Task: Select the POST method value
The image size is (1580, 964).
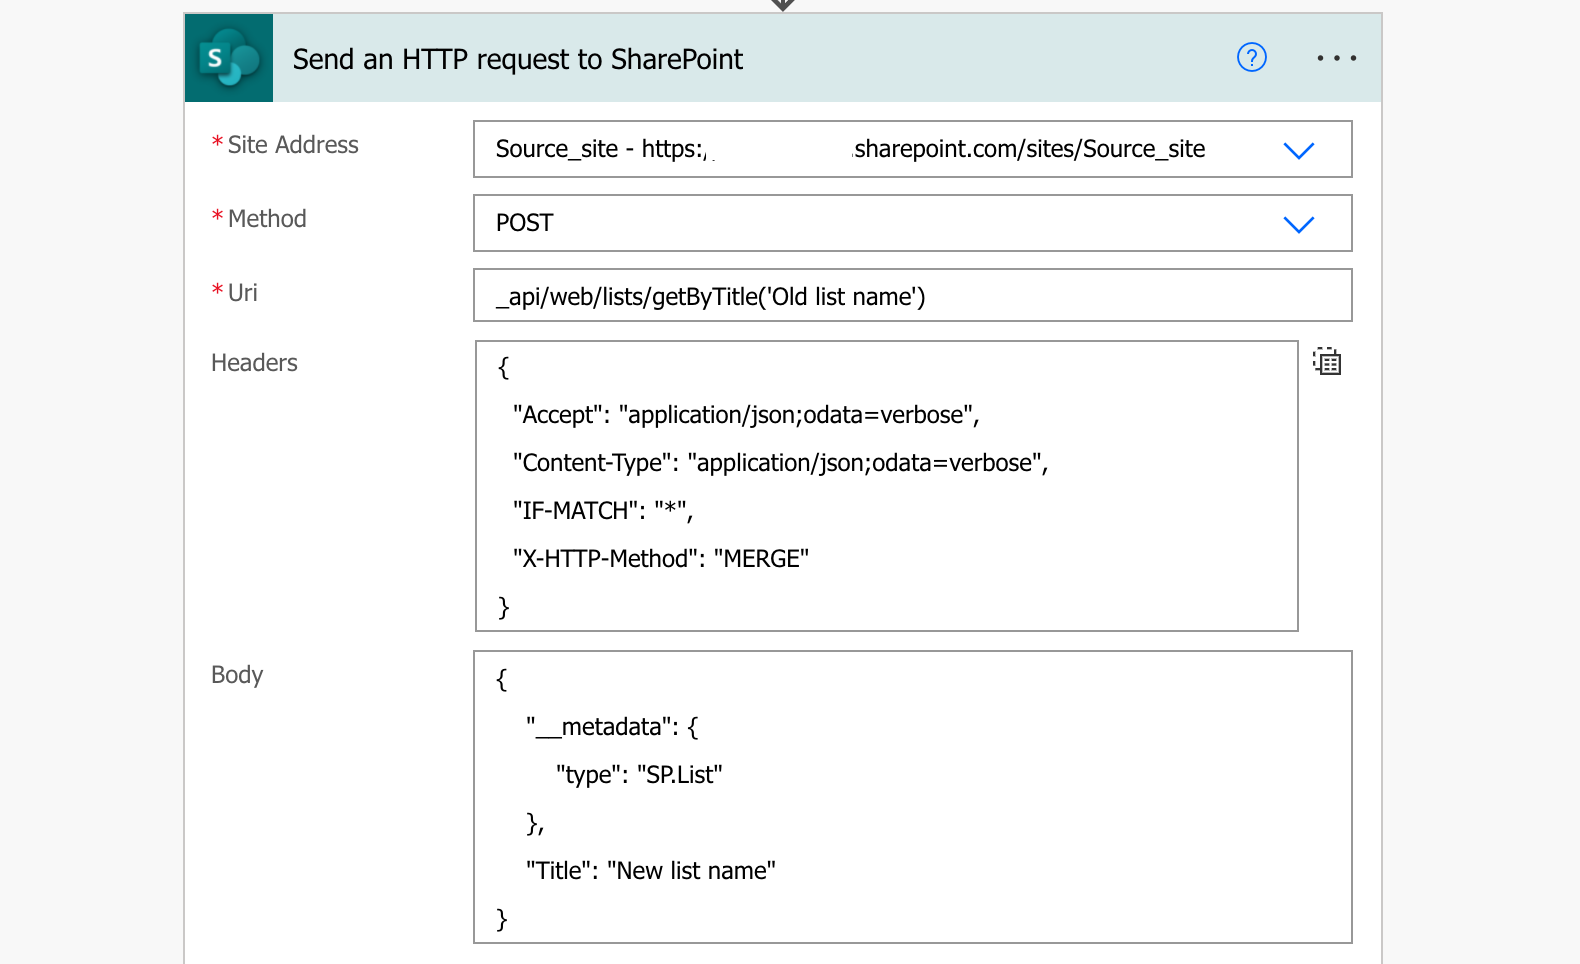Action: (525, 223)
